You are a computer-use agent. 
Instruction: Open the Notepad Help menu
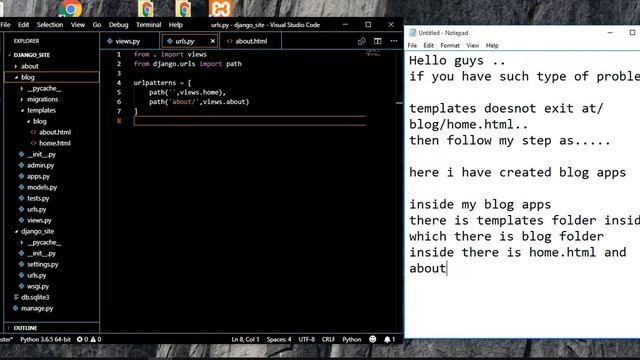tap(492, 45)
